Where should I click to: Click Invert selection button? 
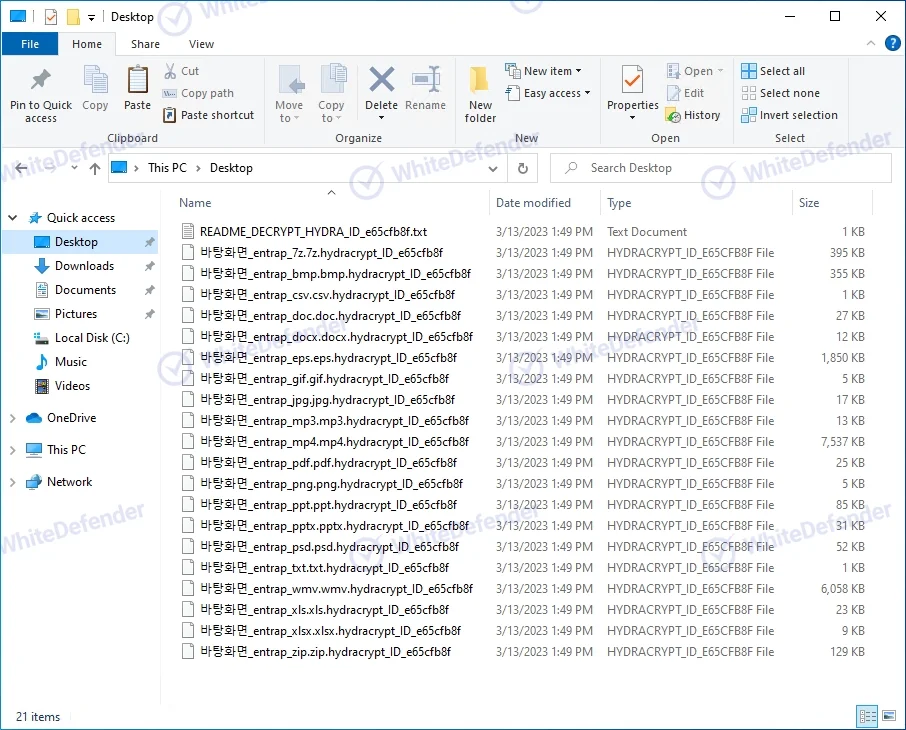pos(789,115)
